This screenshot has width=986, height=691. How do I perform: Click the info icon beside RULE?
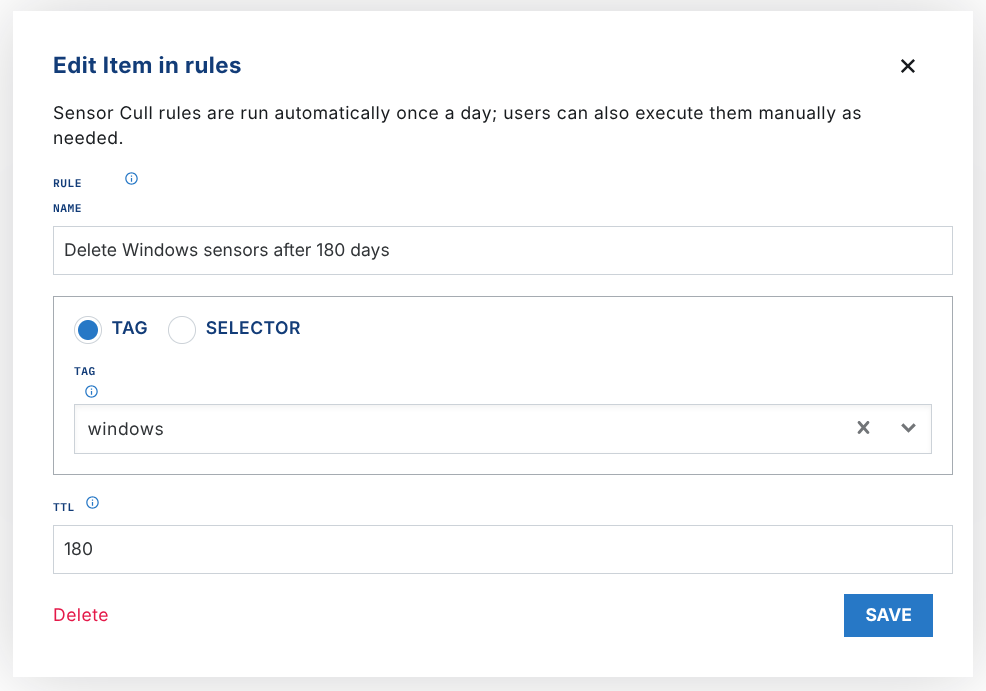pyautogui.click(x=131, y=179)
